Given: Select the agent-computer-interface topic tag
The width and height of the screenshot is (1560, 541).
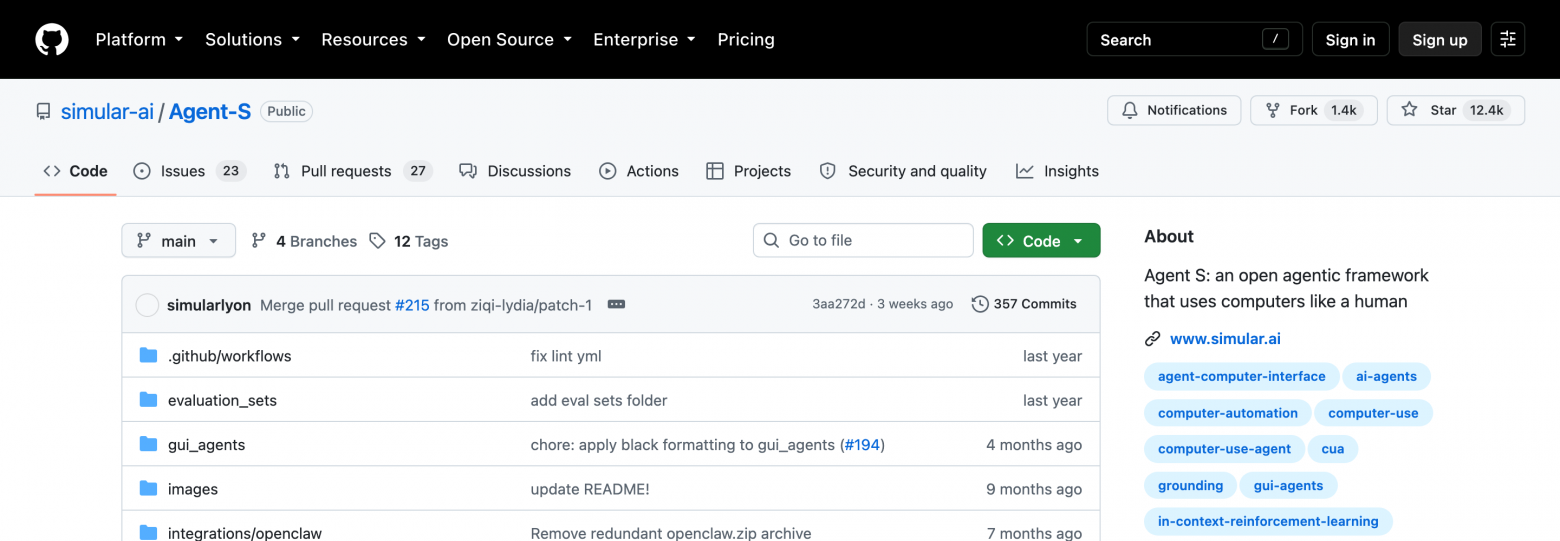Looking at the screenshot, I should pos(1241,377).
